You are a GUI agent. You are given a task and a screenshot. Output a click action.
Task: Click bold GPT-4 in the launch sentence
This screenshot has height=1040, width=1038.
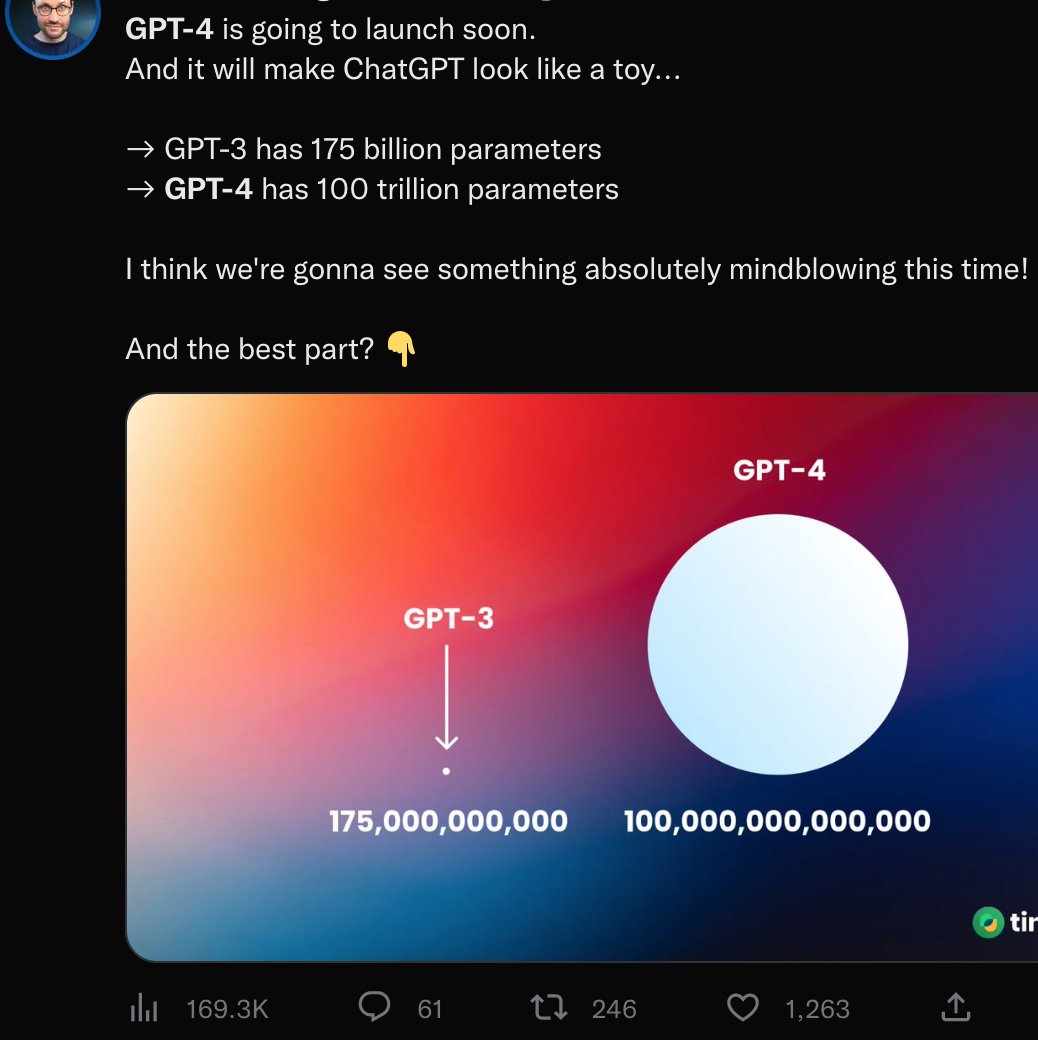(169, 29)
